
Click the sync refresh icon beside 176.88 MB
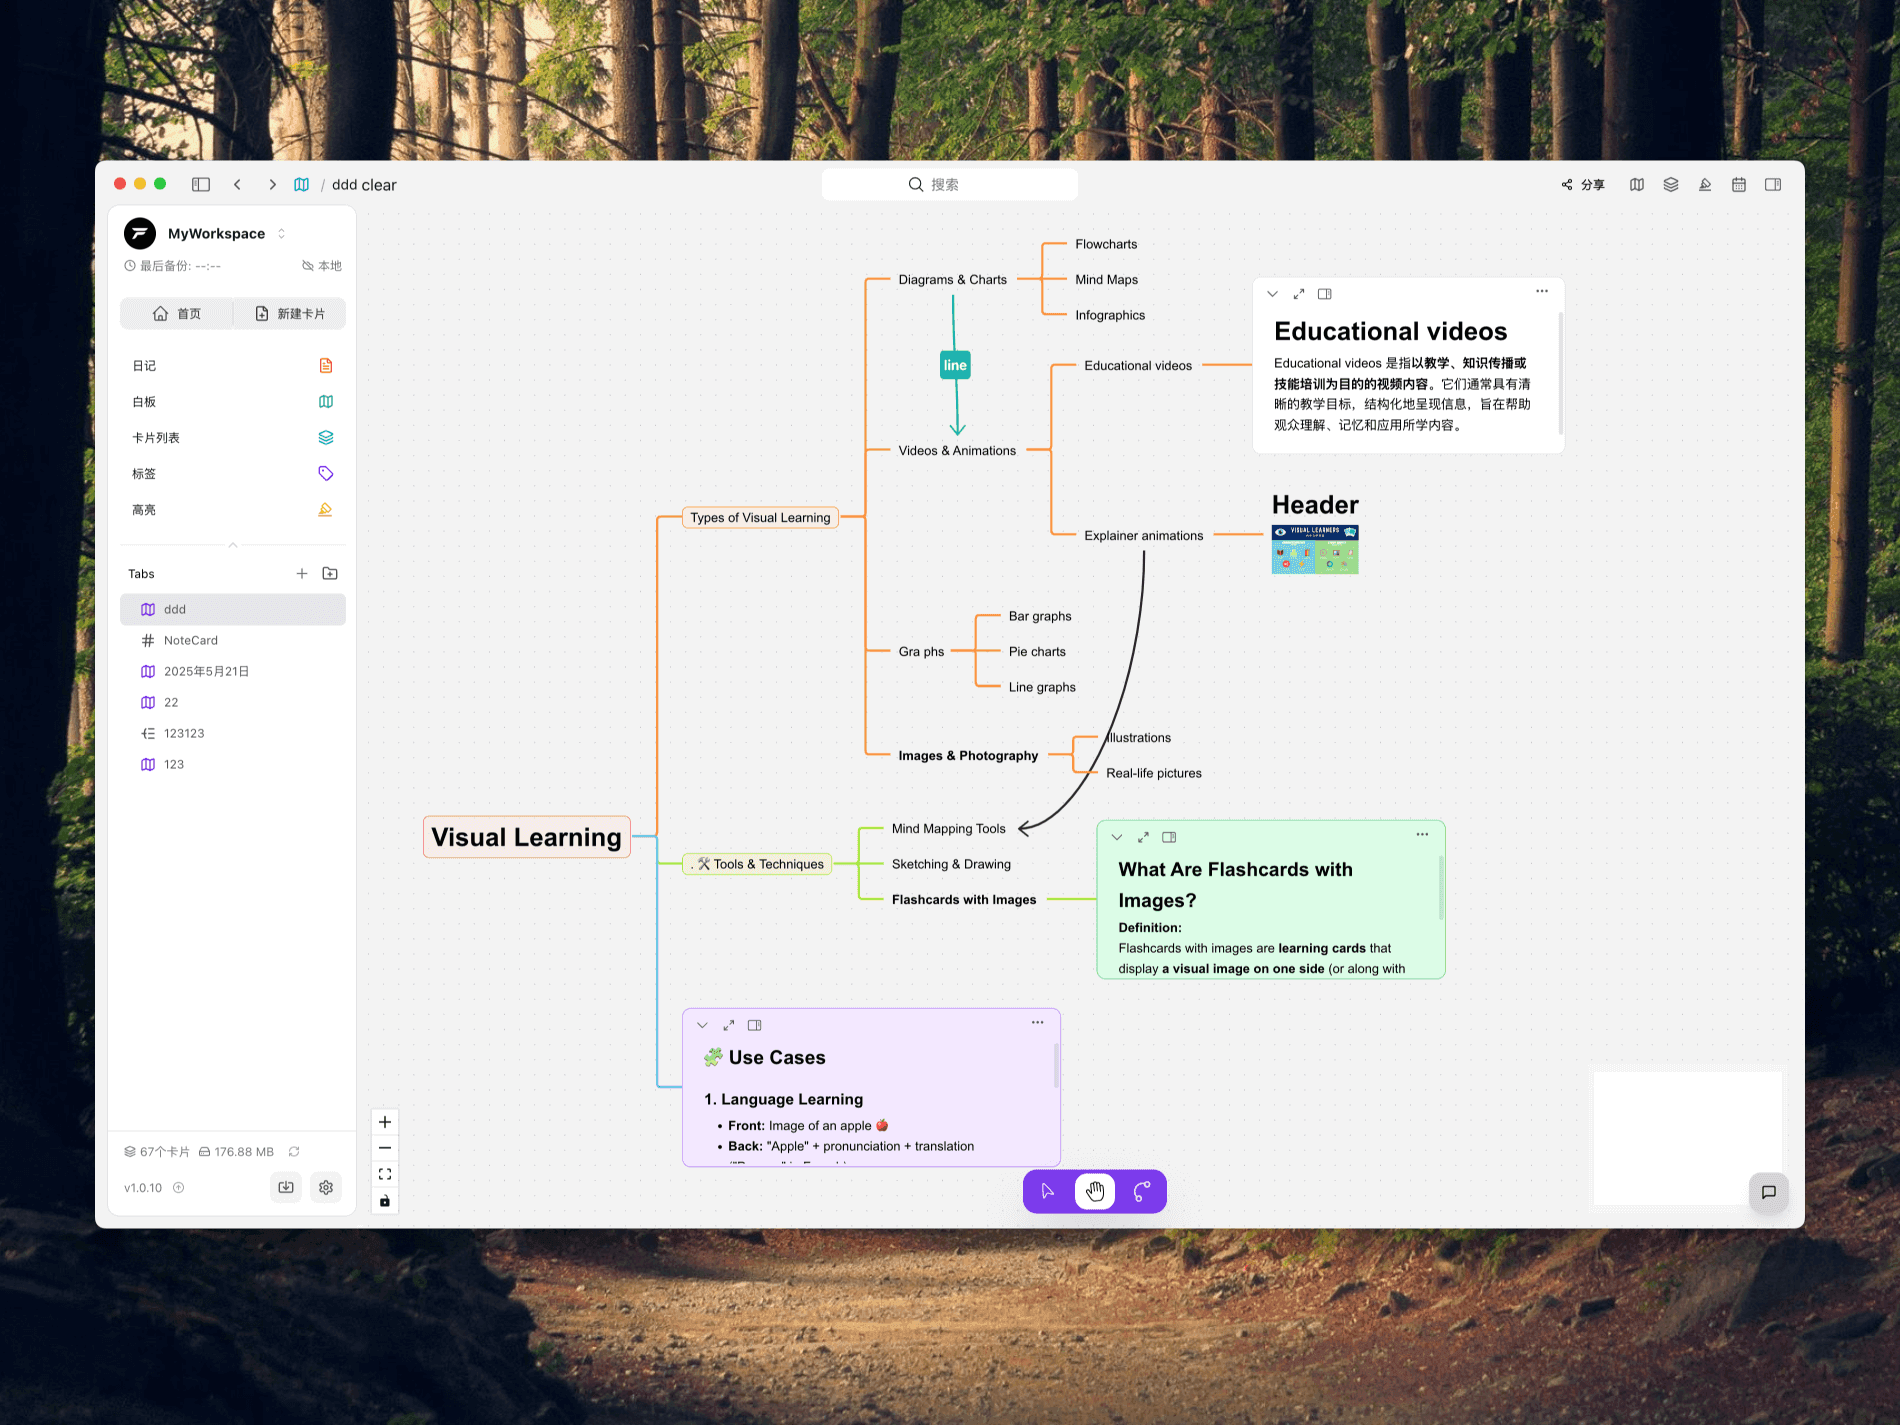(x=294, y=1151)
